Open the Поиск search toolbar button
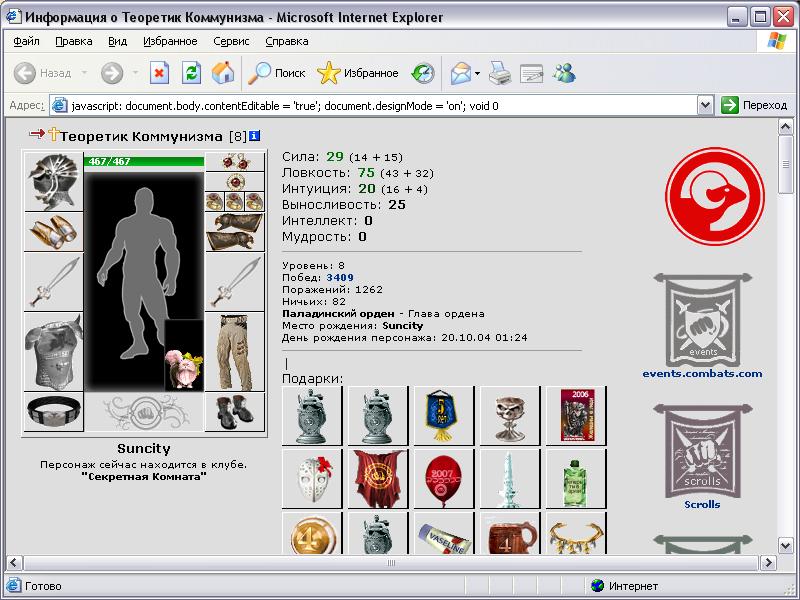800x600 pixels. [277, 73]
